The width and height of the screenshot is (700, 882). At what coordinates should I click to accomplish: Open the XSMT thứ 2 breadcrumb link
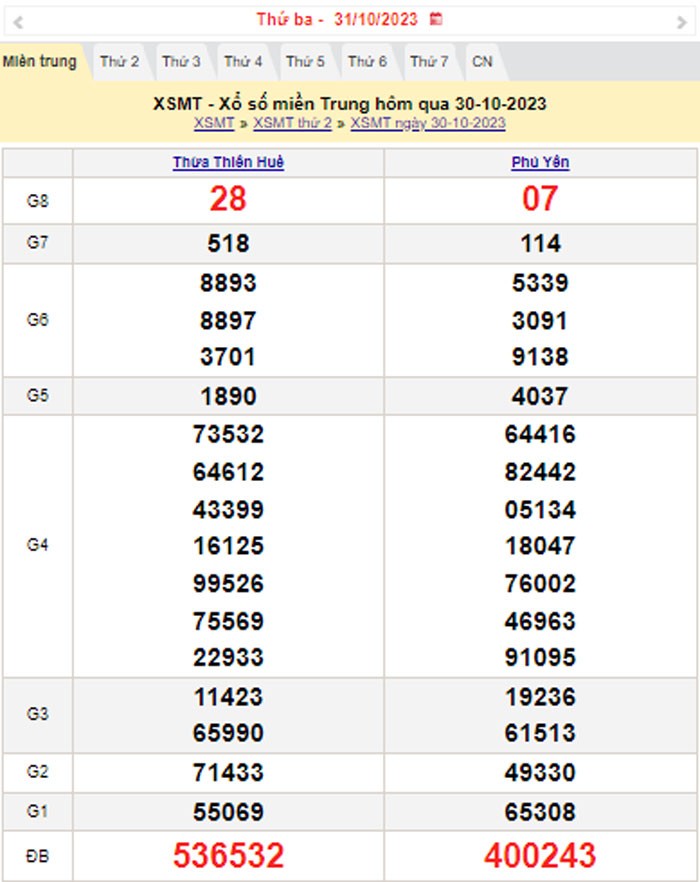[x=292, y=123]
